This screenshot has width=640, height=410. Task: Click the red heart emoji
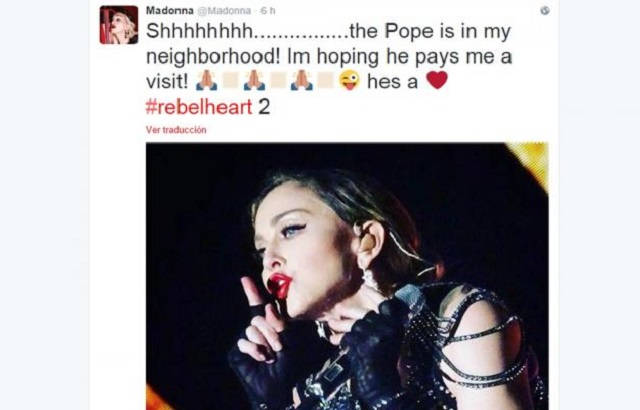click(x=437, y=80)
